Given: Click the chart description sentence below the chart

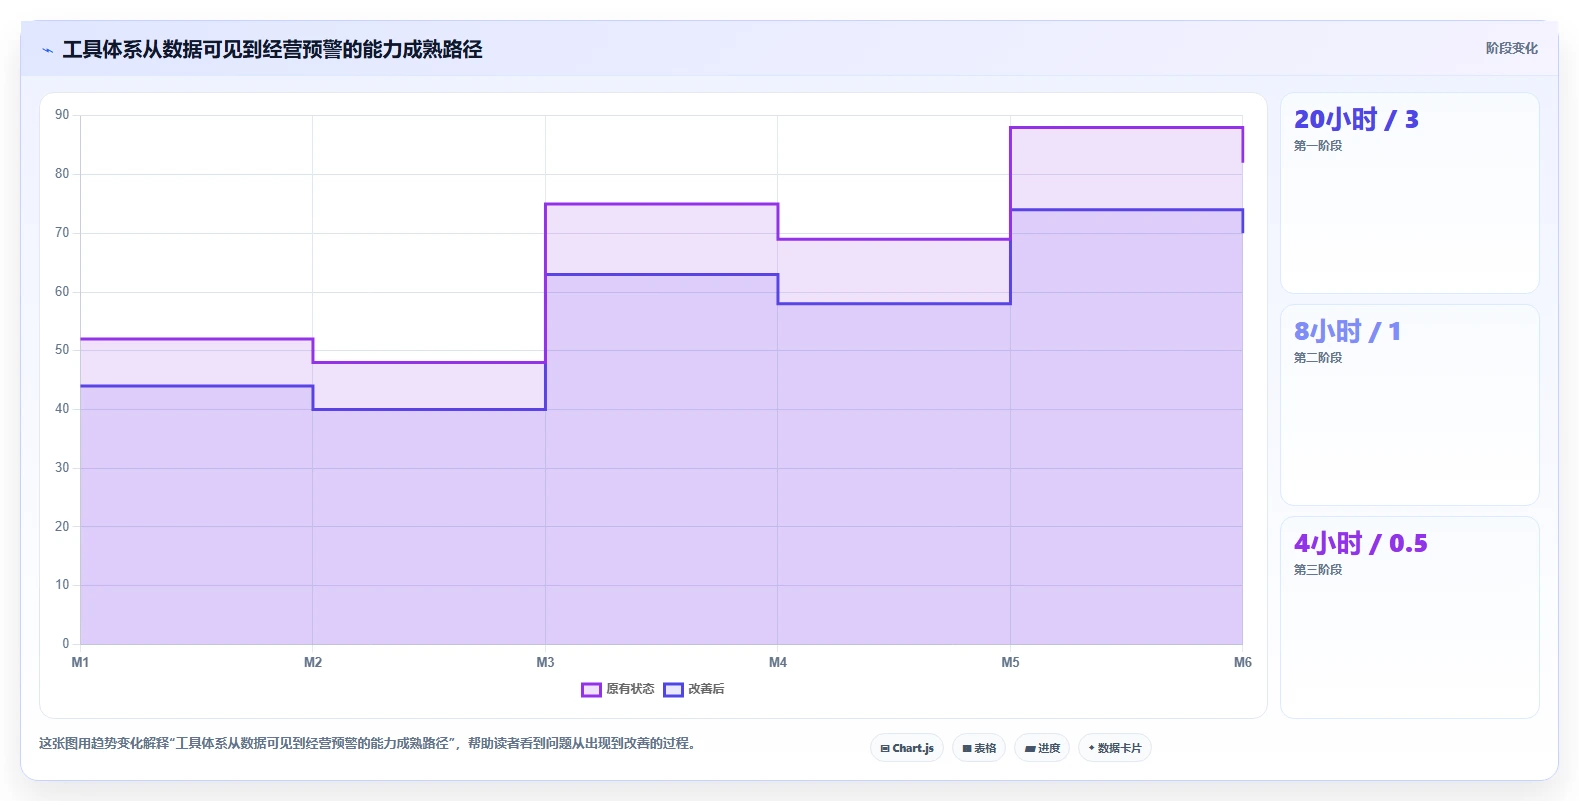Looking at the screenshot, I should (x=368, y=743).
